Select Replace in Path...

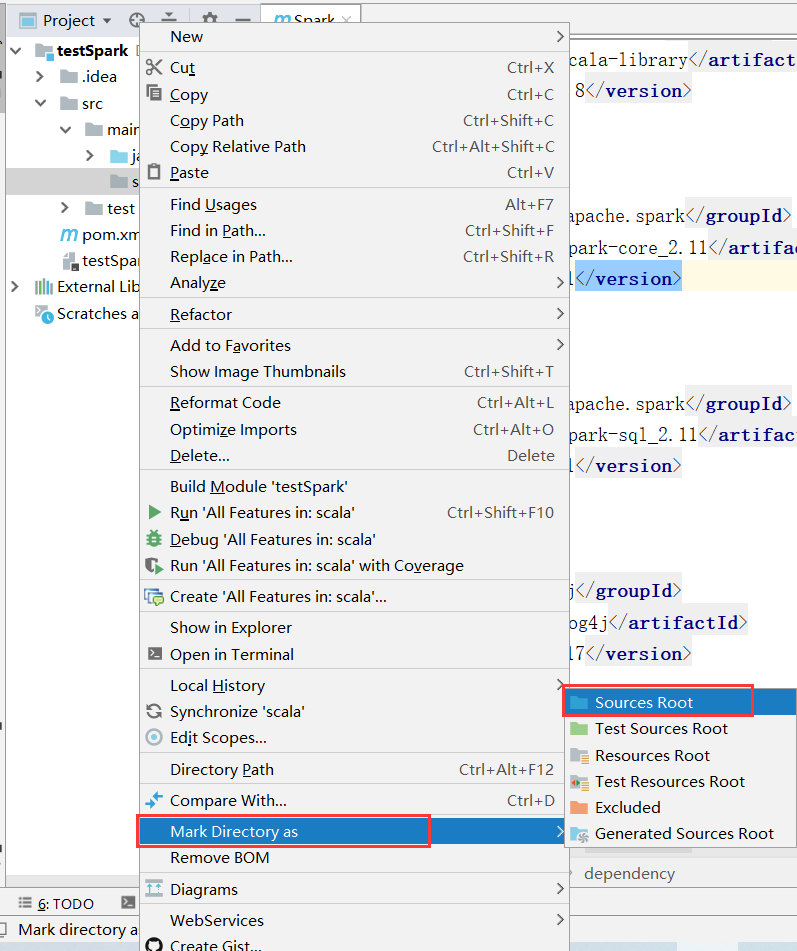click(354, 257)
